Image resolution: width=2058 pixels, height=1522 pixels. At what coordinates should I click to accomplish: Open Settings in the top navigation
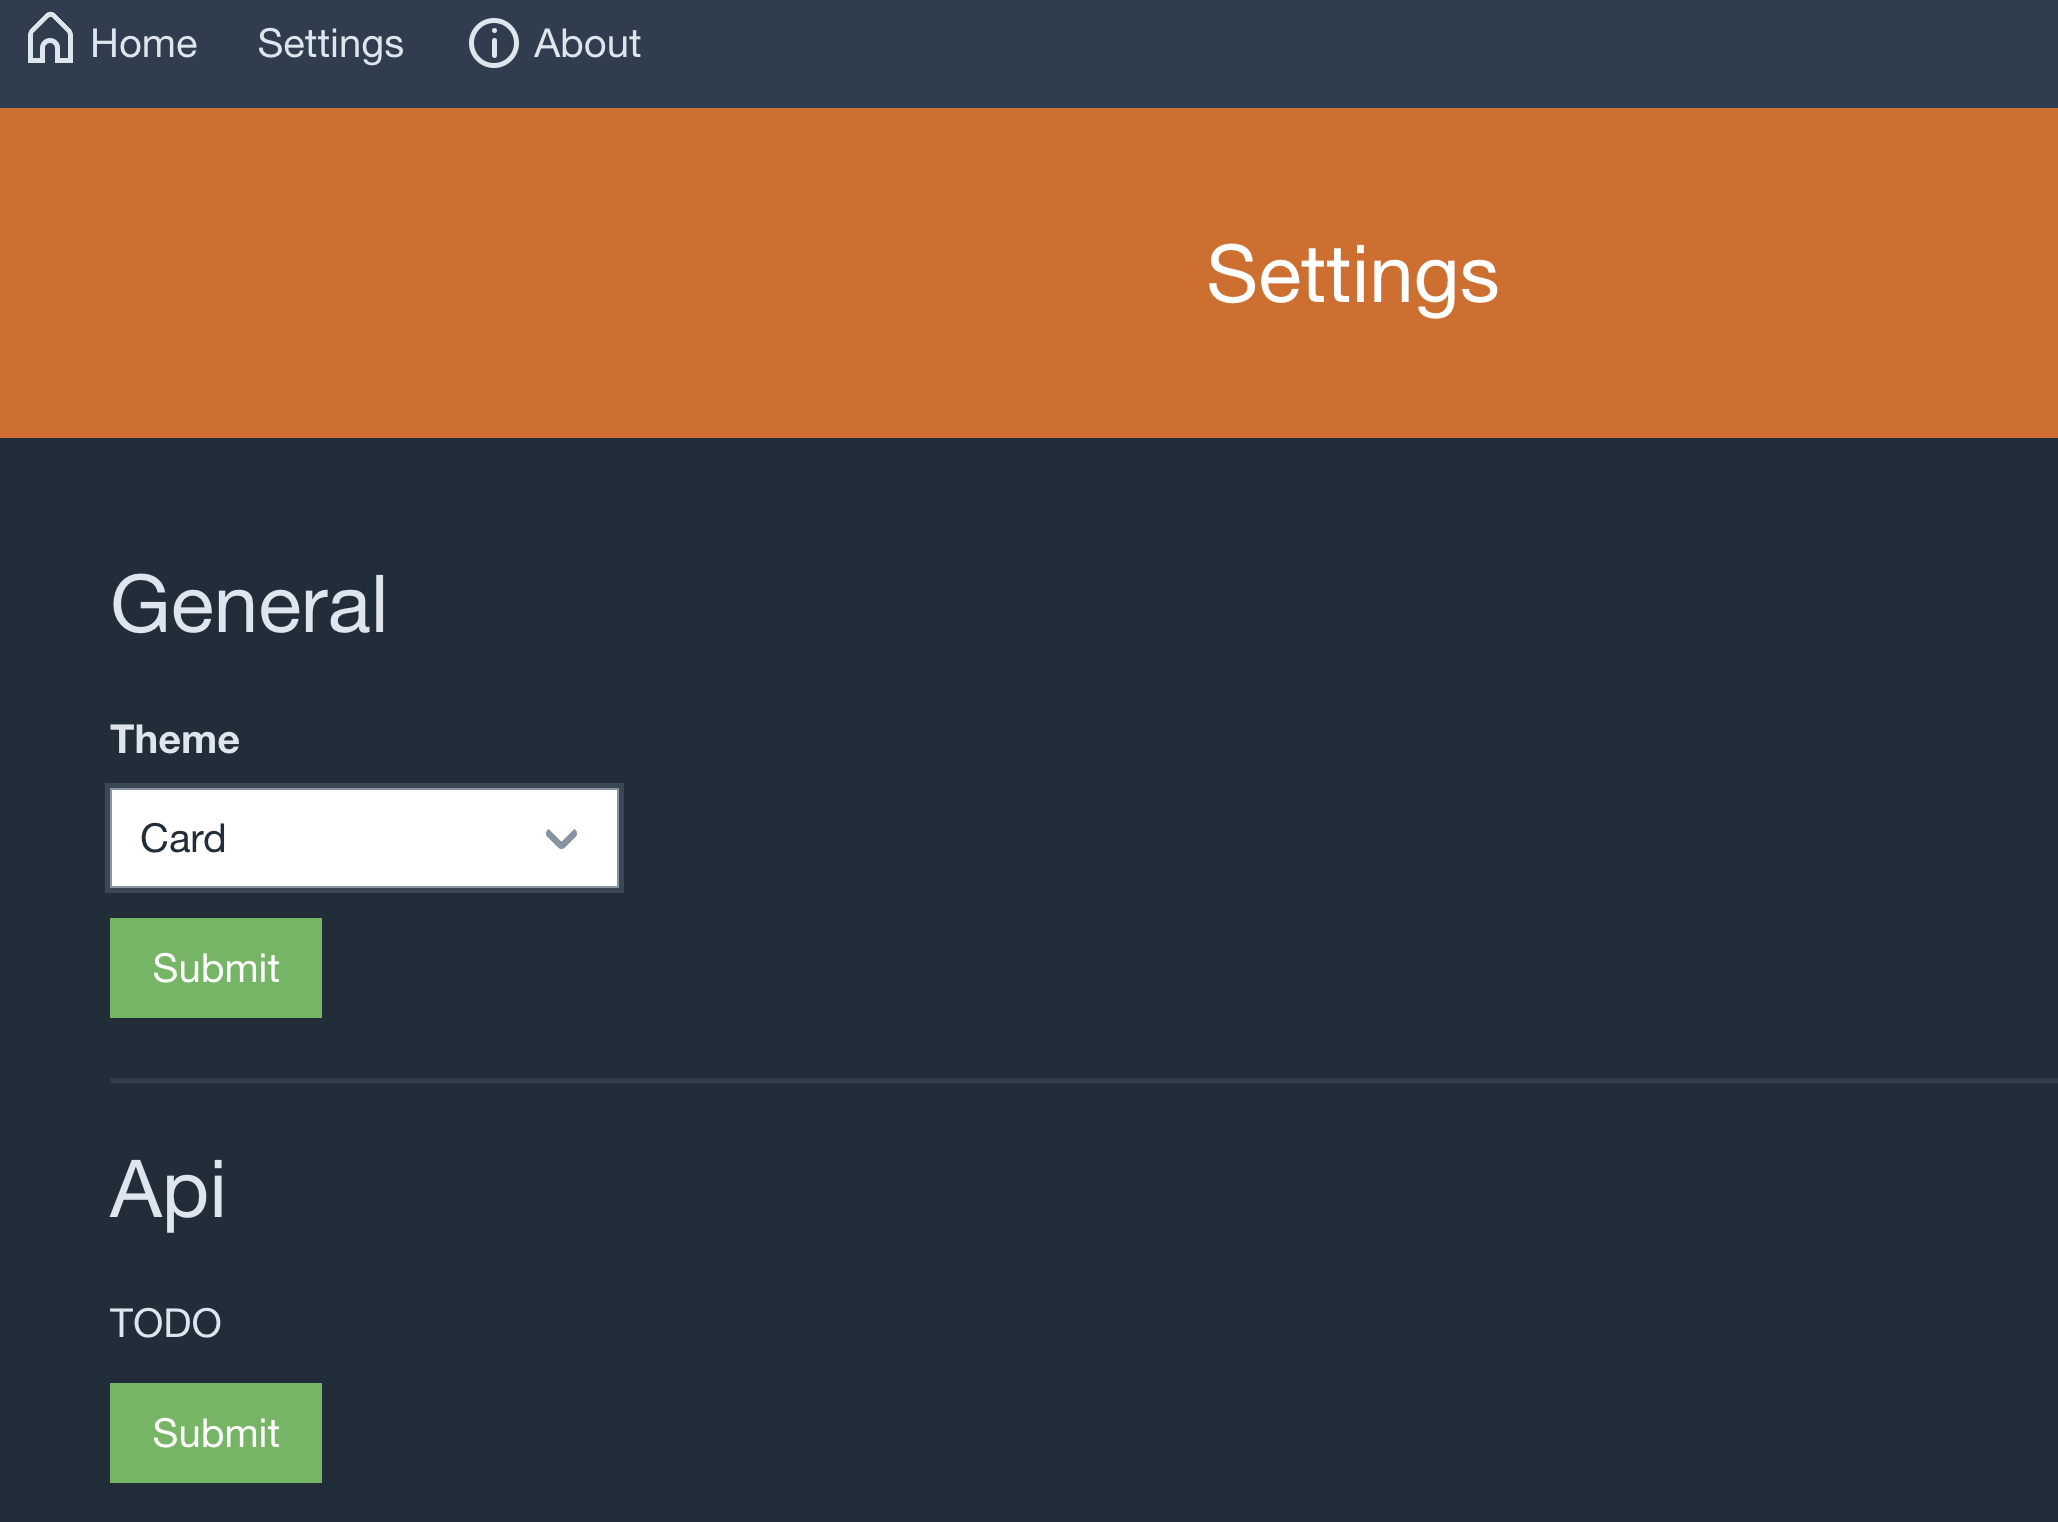330,44
